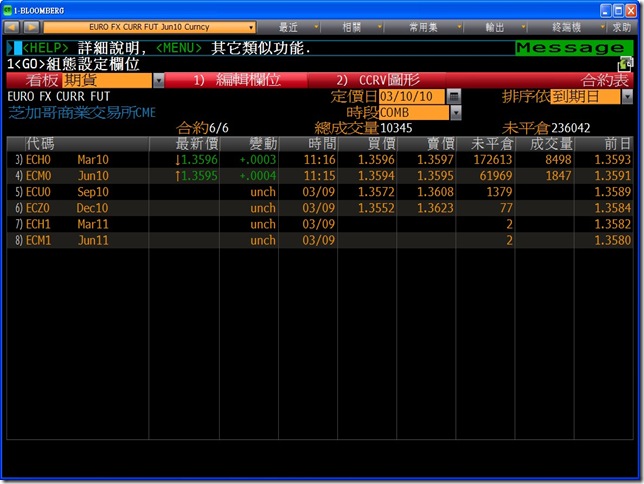Expand the 看板 期貨 dropdown arrow
Screen dimensions: 644x484
click(x=159, y=80)
